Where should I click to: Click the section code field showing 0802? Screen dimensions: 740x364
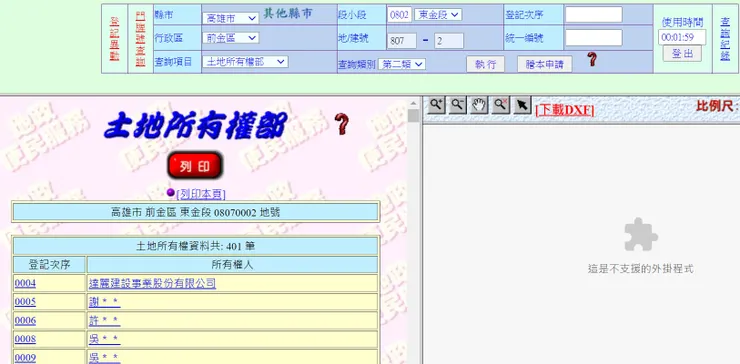pos(400,15)
